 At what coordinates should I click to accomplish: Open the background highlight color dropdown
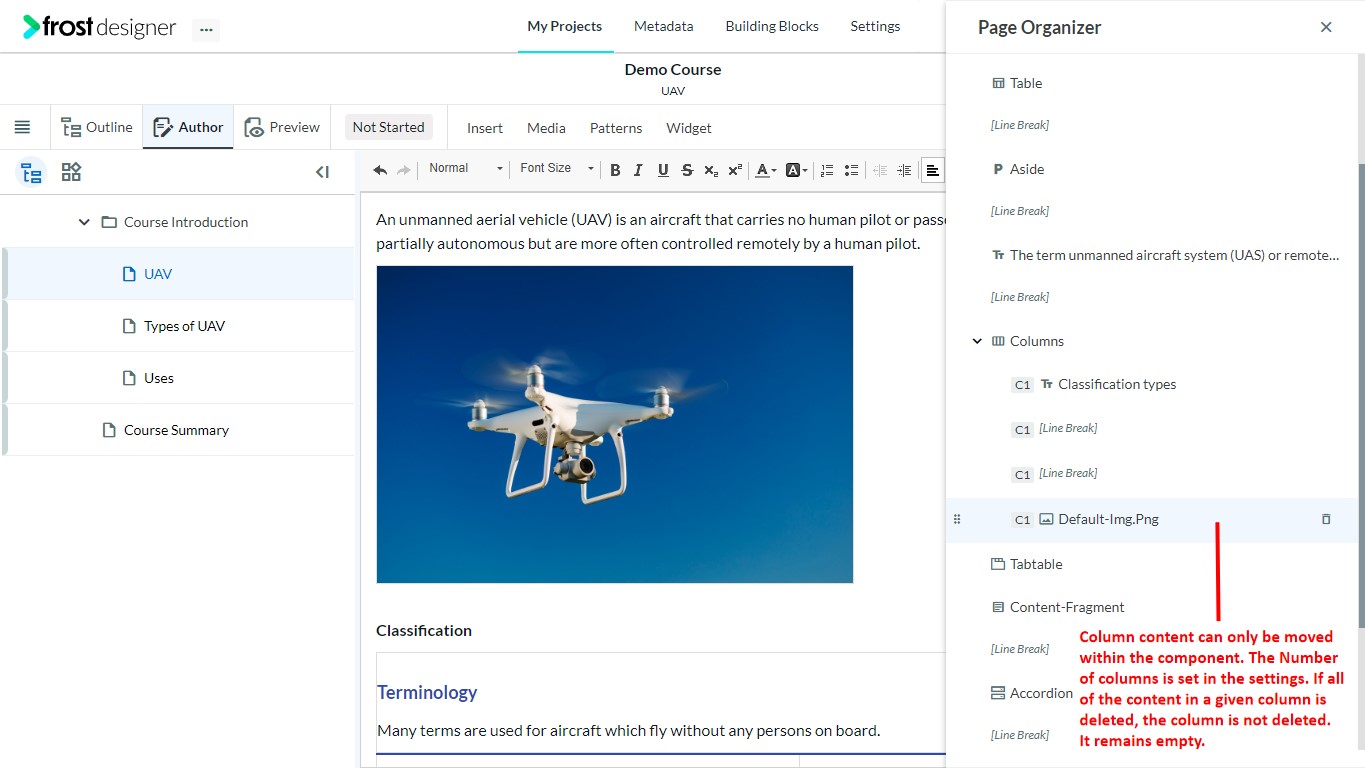[x=797, y=170]
